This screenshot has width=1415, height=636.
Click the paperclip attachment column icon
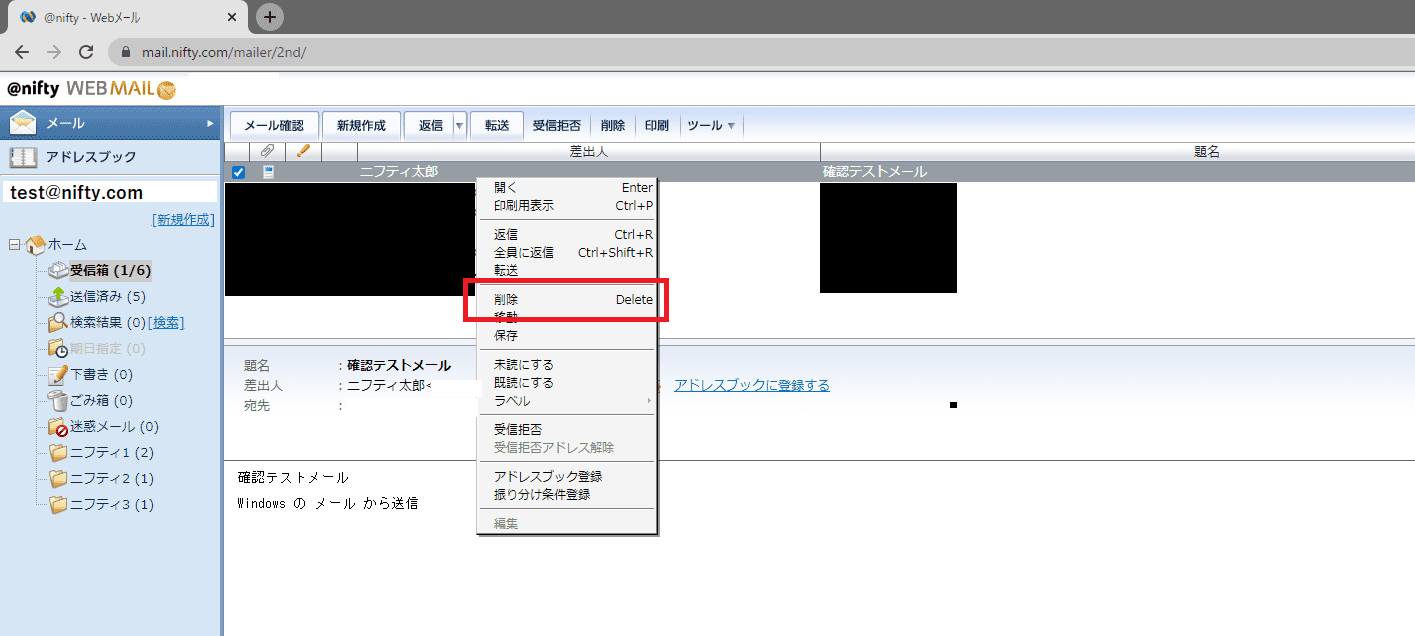[267, 151]
